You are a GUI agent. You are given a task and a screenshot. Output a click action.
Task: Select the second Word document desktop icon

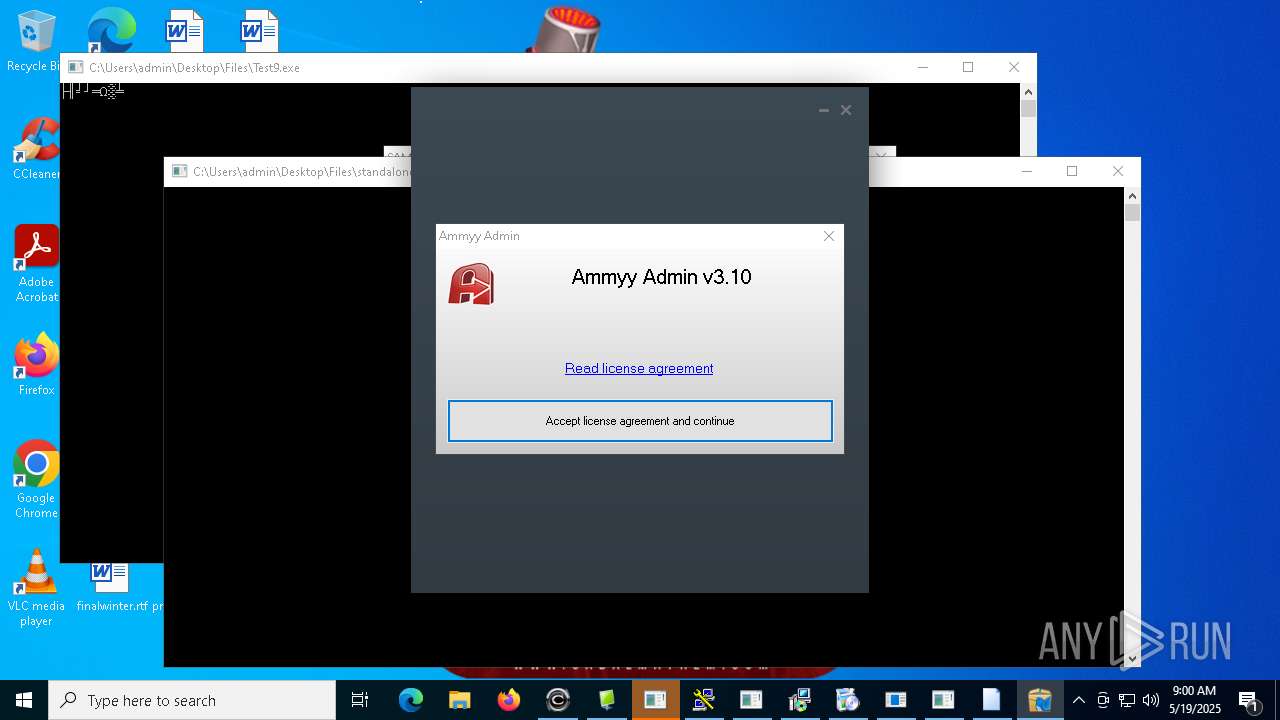click(x=259, y=30)
